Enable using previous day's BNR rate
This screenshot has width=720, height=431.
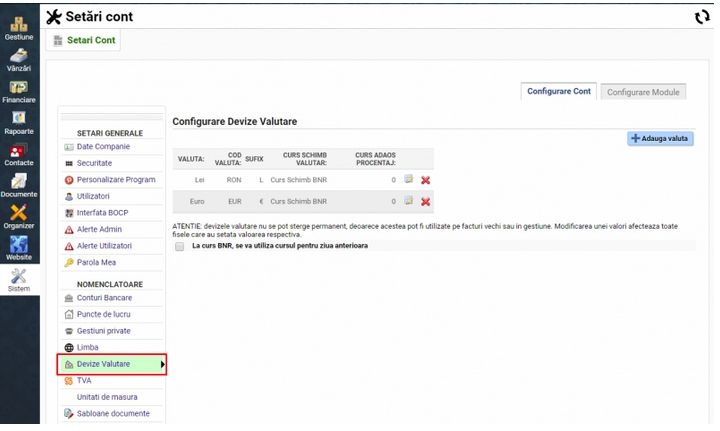tap(179, 245)
